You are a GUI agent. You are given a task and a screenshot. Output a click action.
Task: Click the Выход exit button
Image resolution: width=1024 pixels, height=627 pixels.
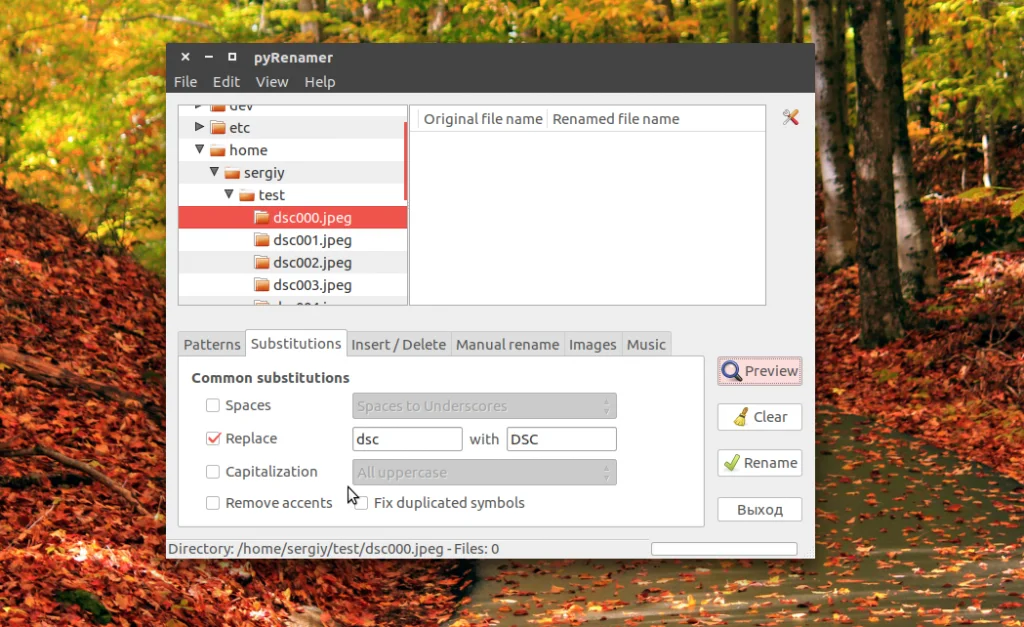point(760,509)
